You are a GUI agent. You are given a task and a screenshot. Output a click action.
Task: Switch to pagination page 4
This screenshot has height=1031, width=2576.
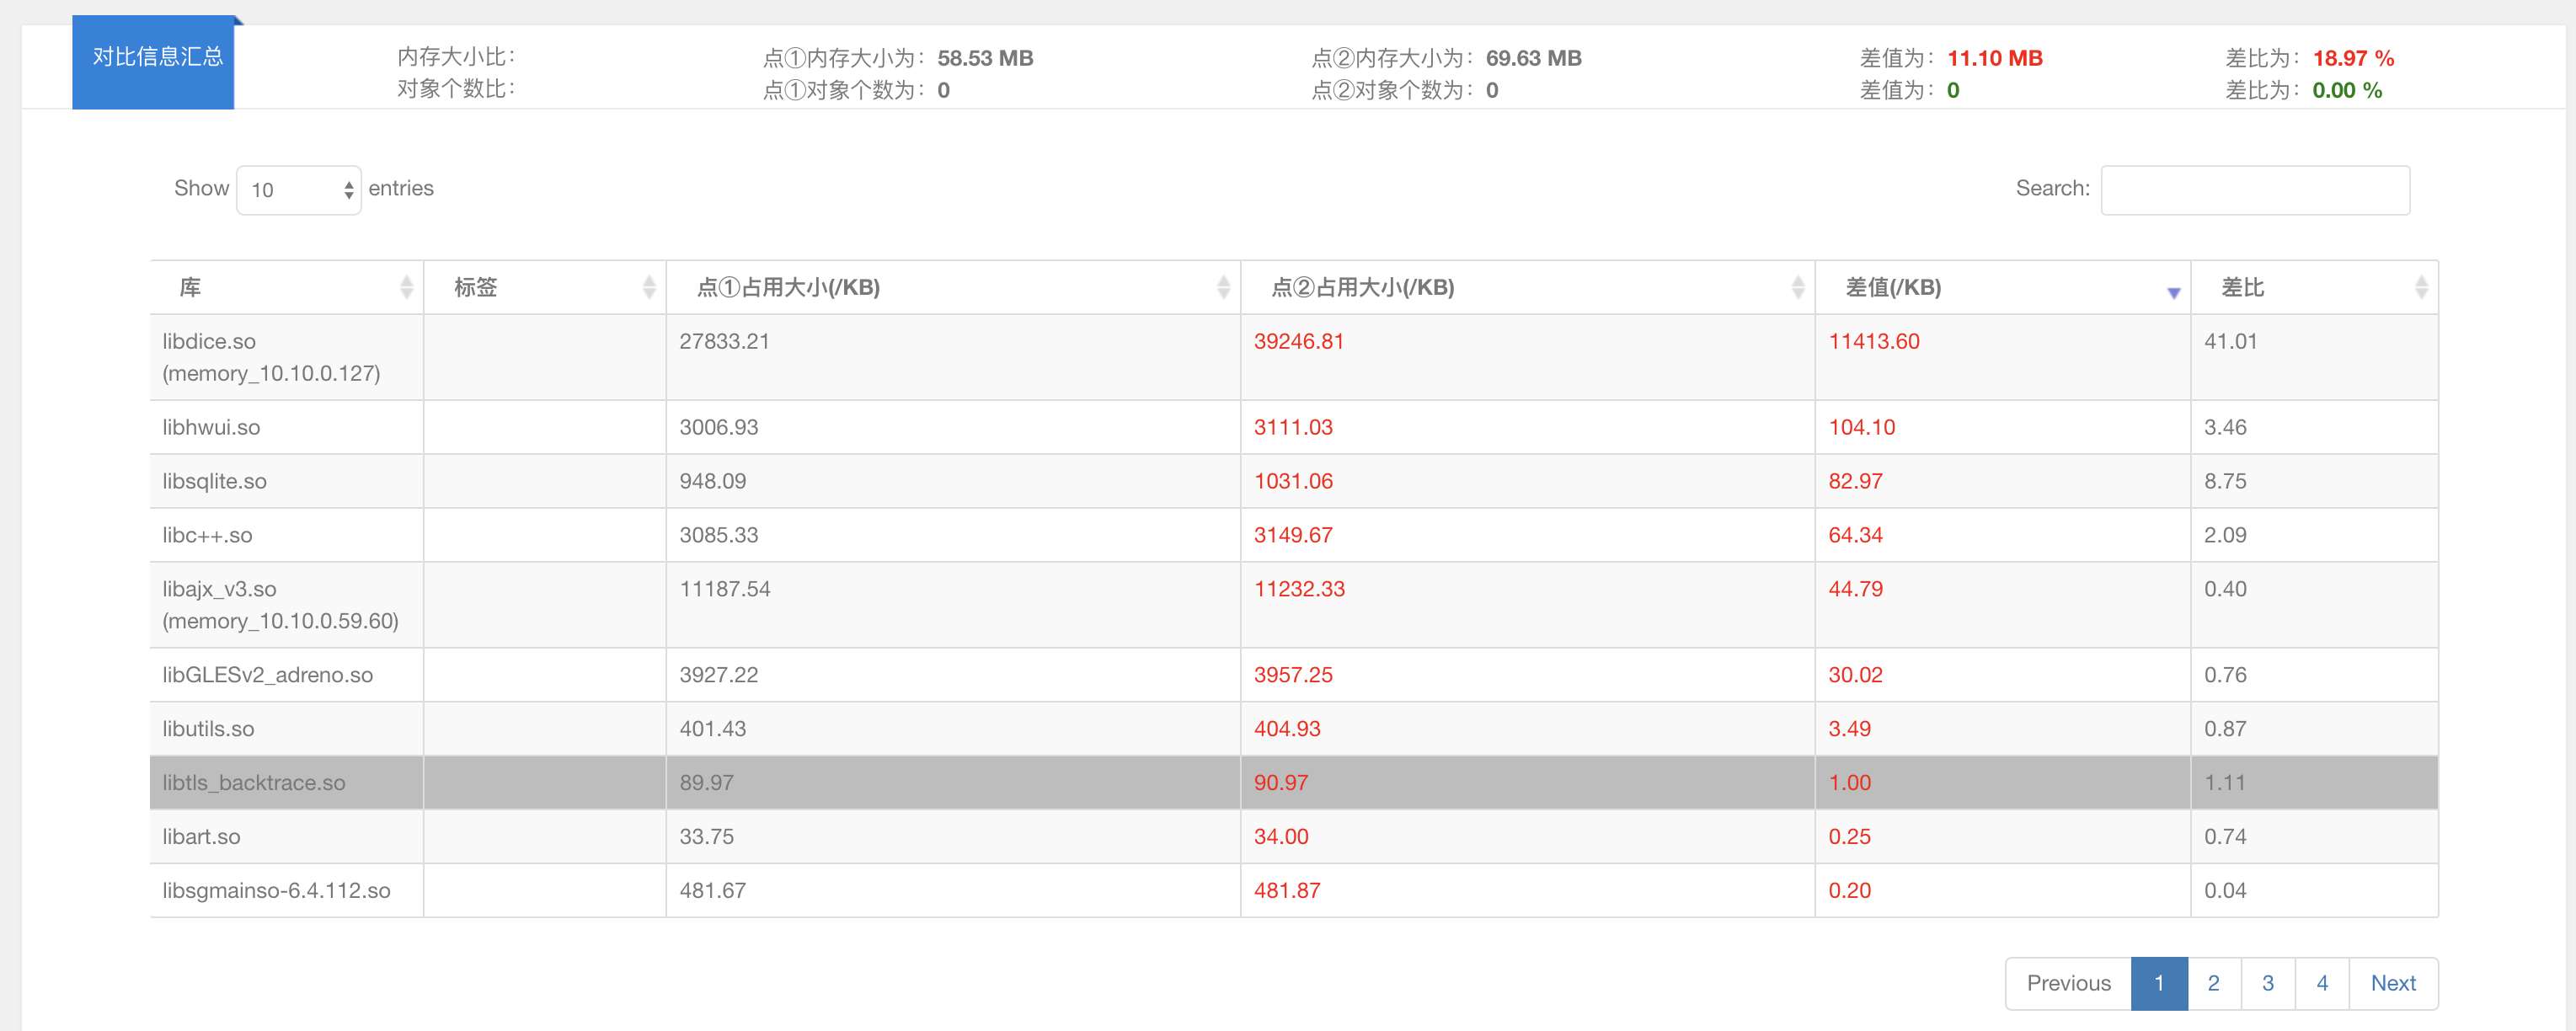[x=2321, y=983]
